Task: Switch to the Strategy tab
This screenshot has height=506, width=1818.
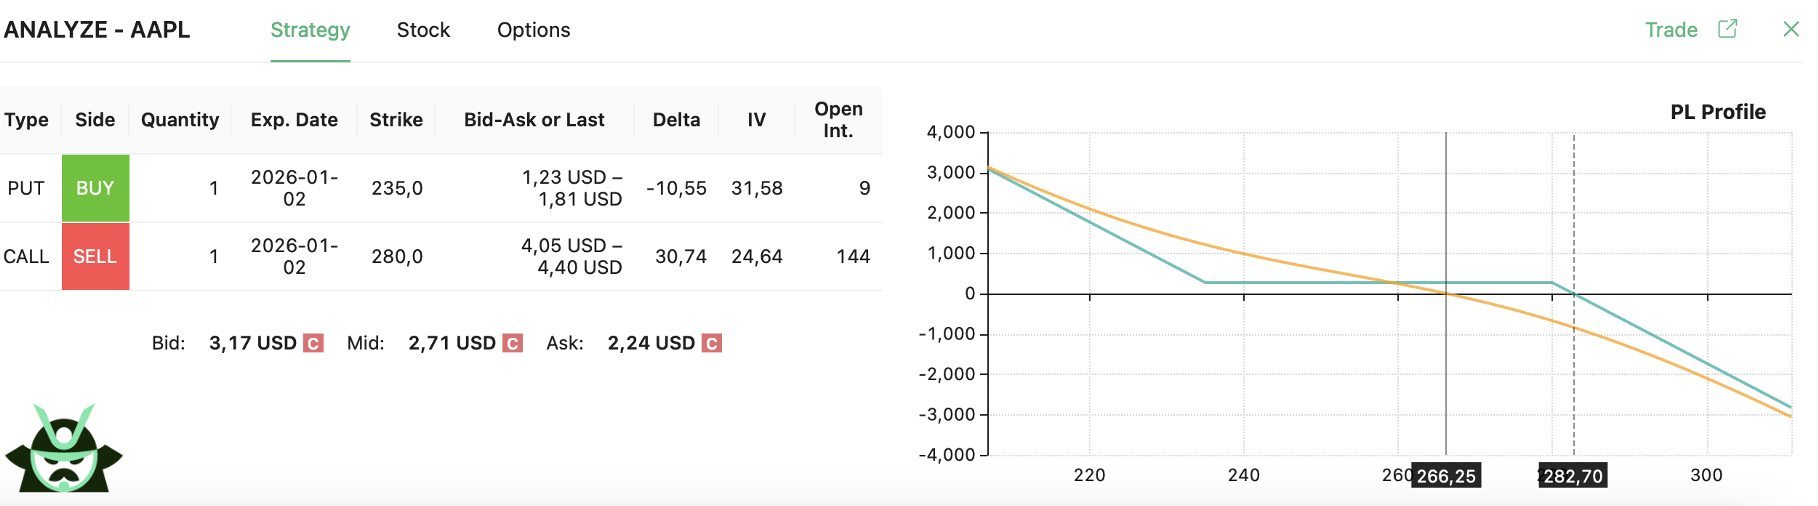Action: click(x=310, y=30)
